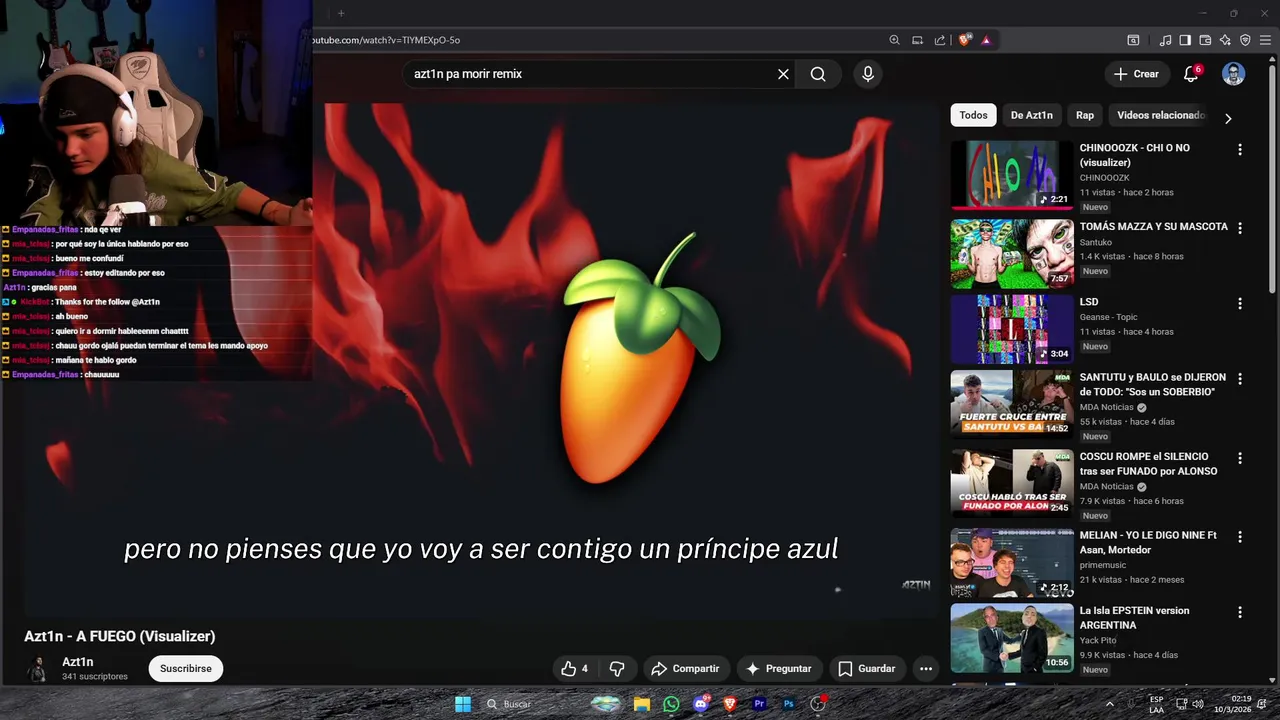Click the taskbar Buscar search box

pos(536,704)
